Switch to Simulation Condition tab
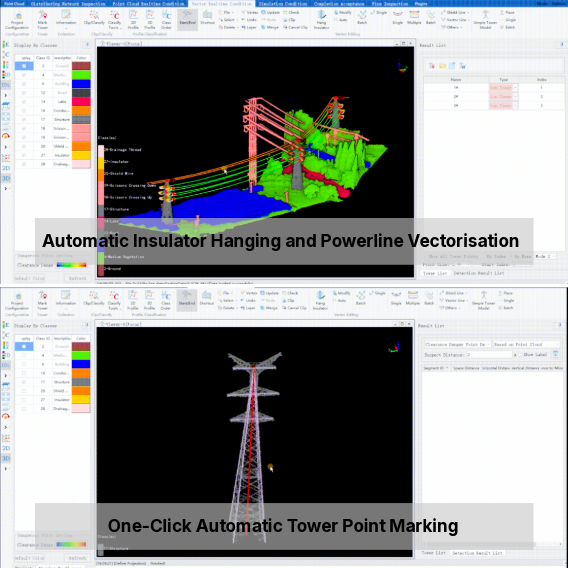Viewport: 568px width, 568px height. click(283, 4)
